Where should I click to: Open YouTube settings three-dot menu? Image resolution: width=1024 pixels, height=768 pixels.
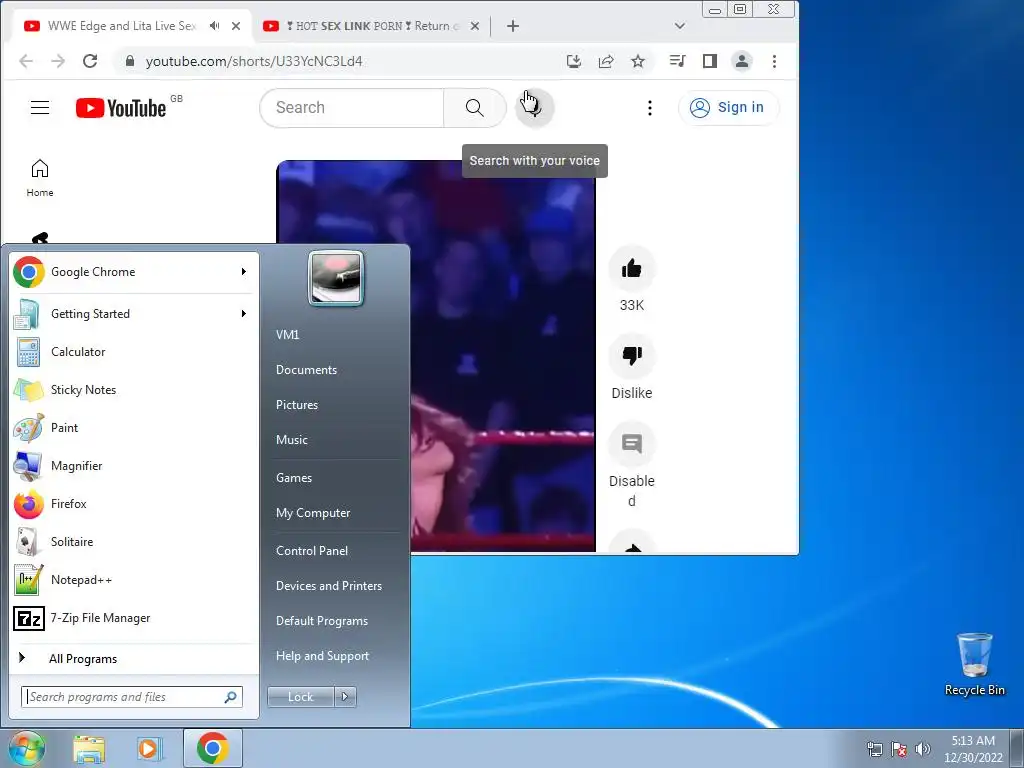click(x=649, y=108)
